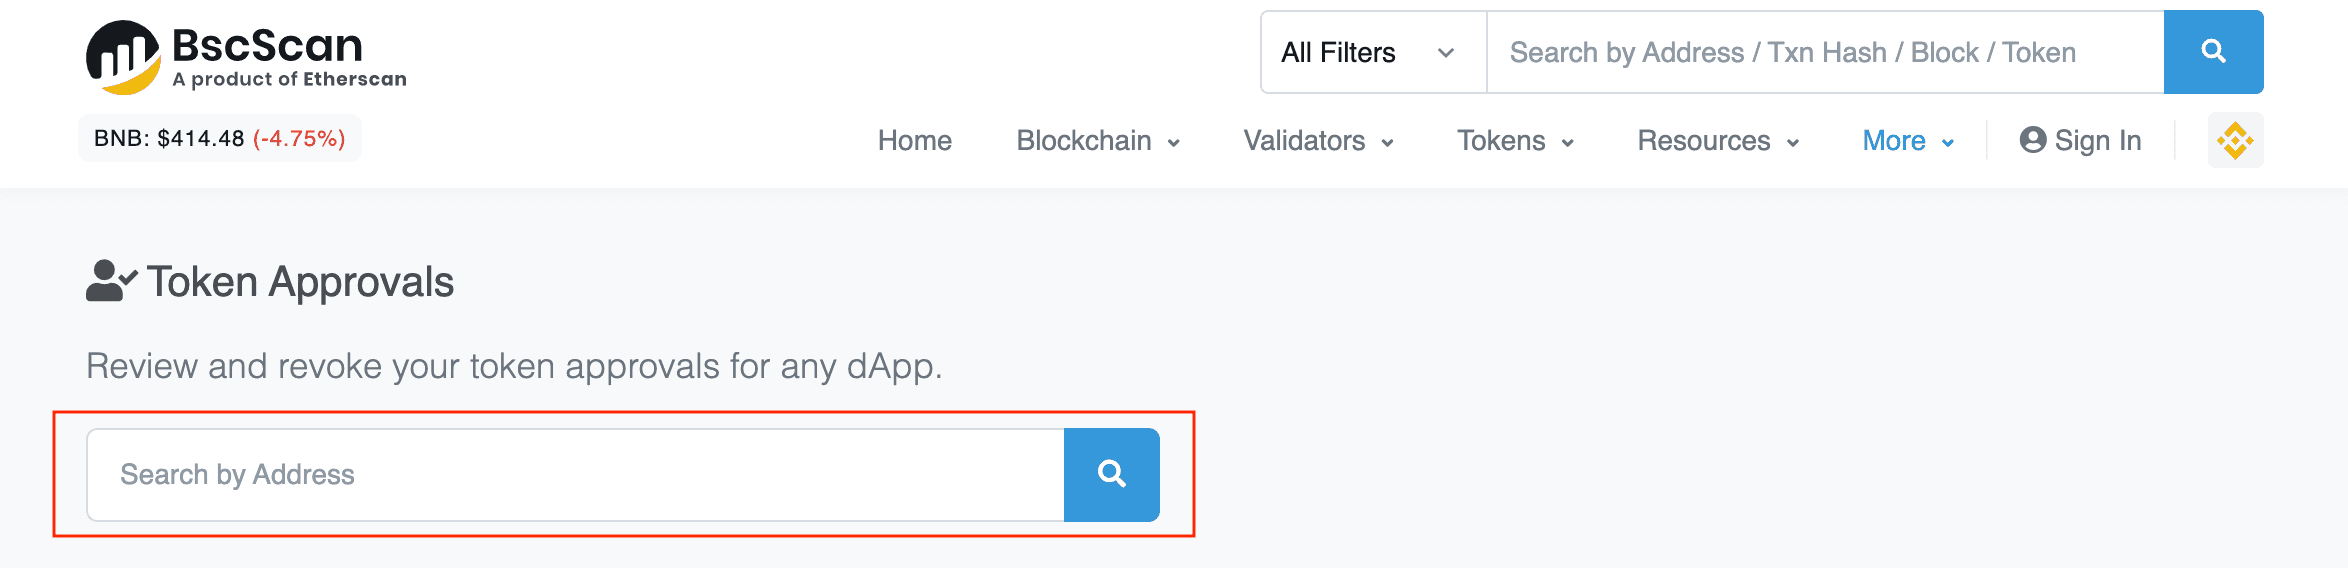The width and height of the screenshot is (2348, 568).
Task: Click the Token Approvals user-check heading icon
Action: click(x=111, y=281)
